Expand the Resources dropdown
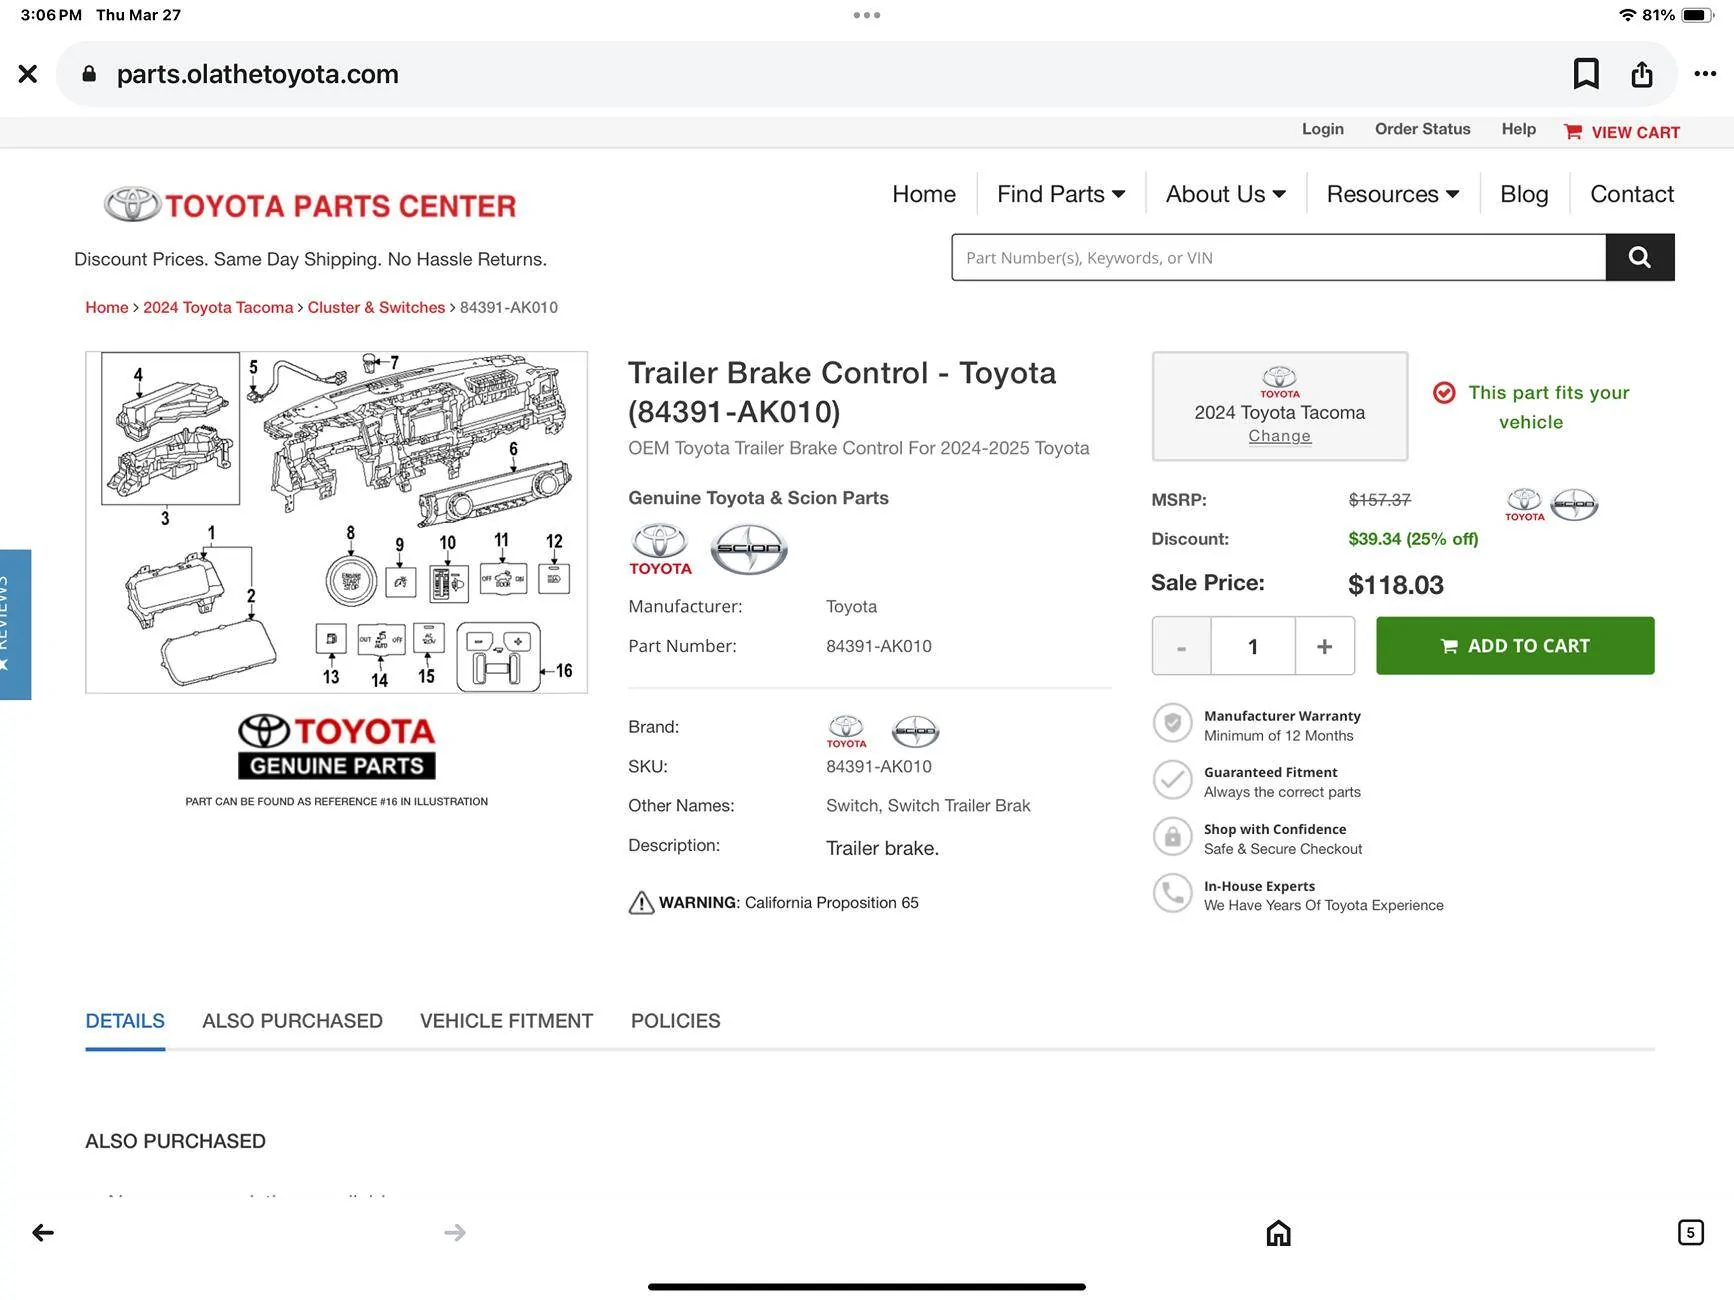This screenshot has height=1300, width=1734. [1393, 194]
